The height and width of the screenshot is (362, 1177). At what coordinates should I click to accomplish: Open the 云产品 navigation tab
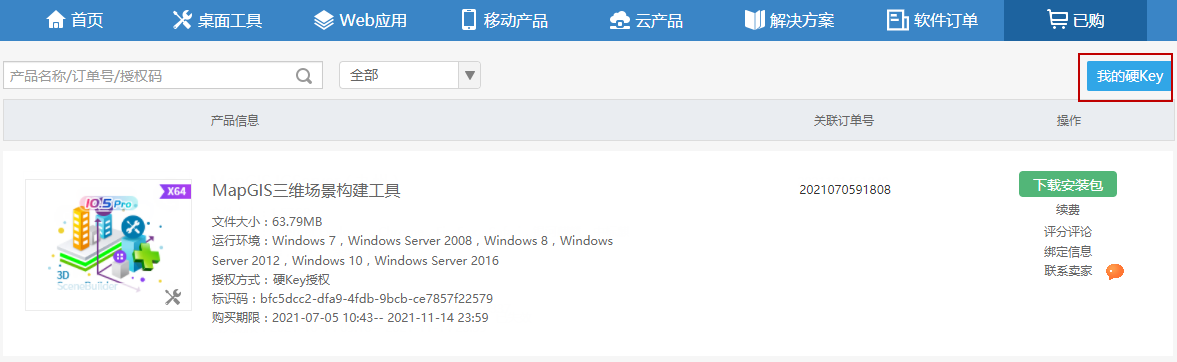pos(646,20)
